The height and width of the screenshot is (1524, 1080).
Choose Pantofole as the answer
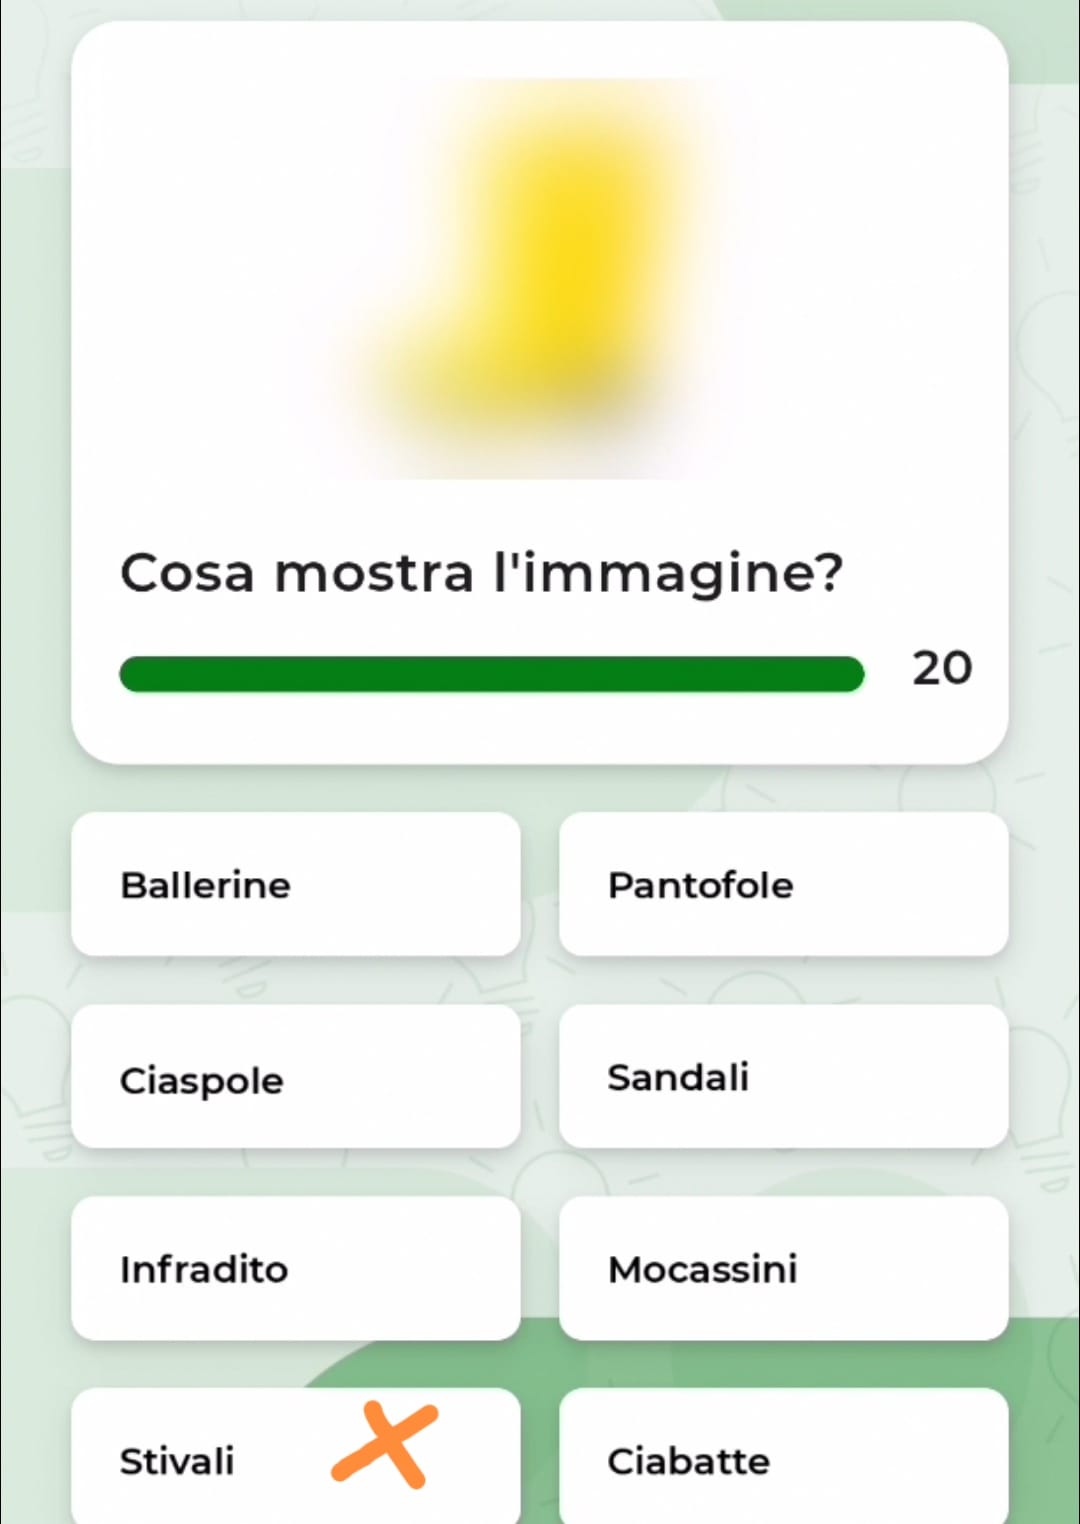pos(783,884)
